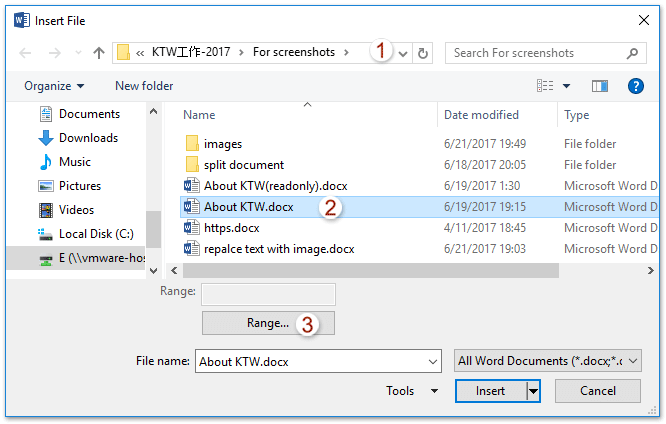Viewport: 666px width, 424px height.
Task: Toggle the preview pane icon
Action: (600, 86)
